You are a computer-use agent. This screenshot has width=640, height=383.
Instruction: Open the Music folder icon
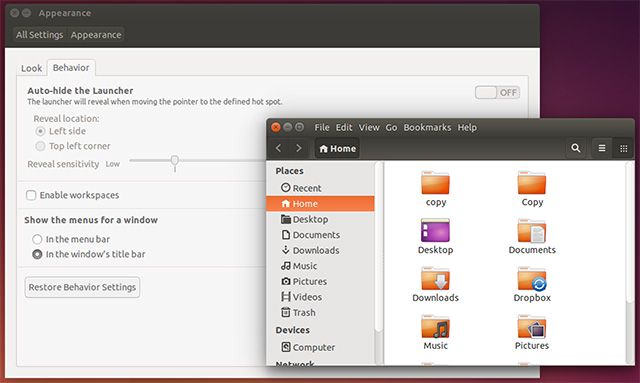coord(435,326)
